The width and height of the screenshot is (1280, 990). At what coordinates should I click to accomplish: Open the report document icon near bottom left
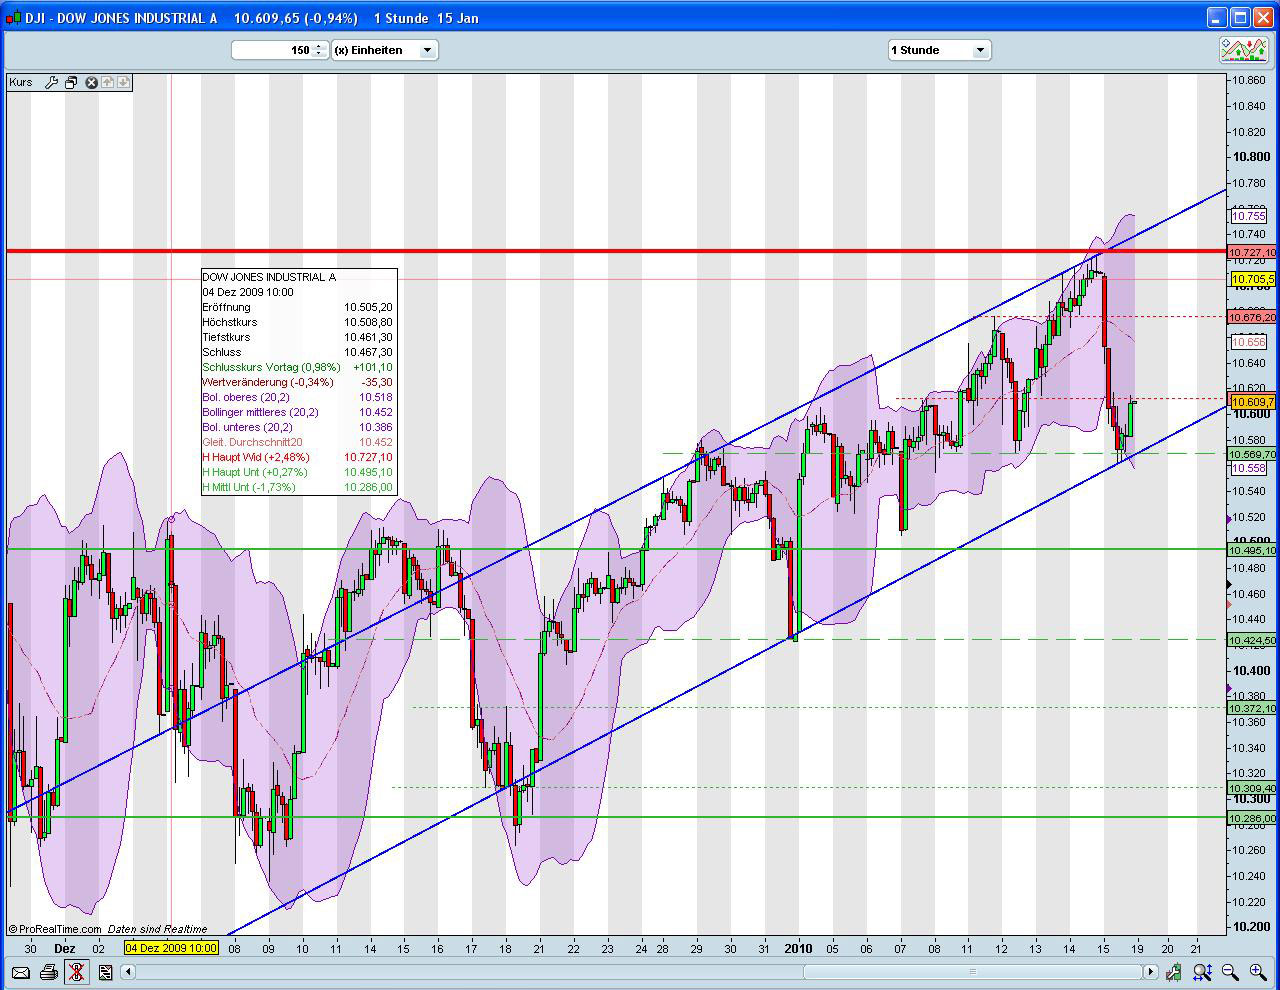tap(105, 972)
